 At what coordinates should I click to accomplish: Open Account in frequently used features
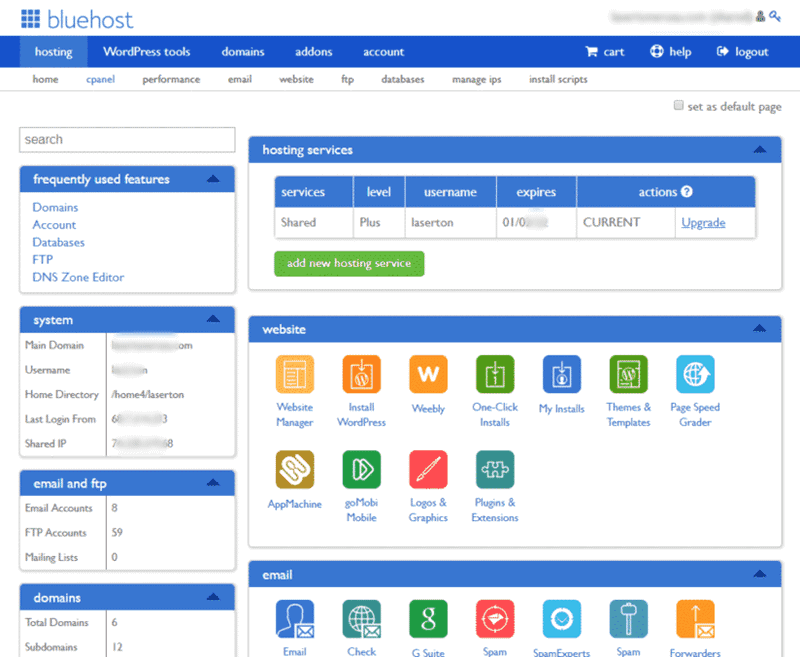tap(54, 224)
